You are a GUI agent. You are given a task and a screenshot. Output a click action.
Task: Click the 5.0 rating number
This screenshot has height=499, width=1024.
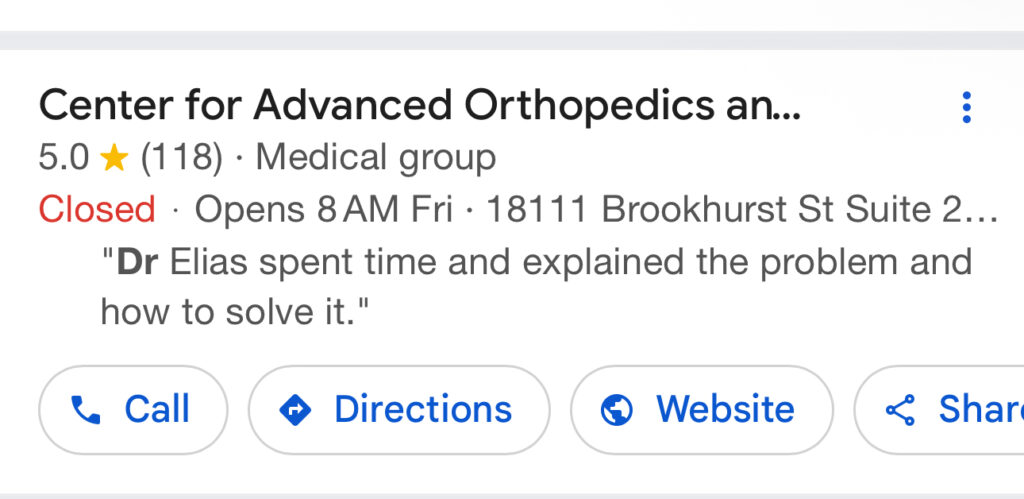coord(63,157)
